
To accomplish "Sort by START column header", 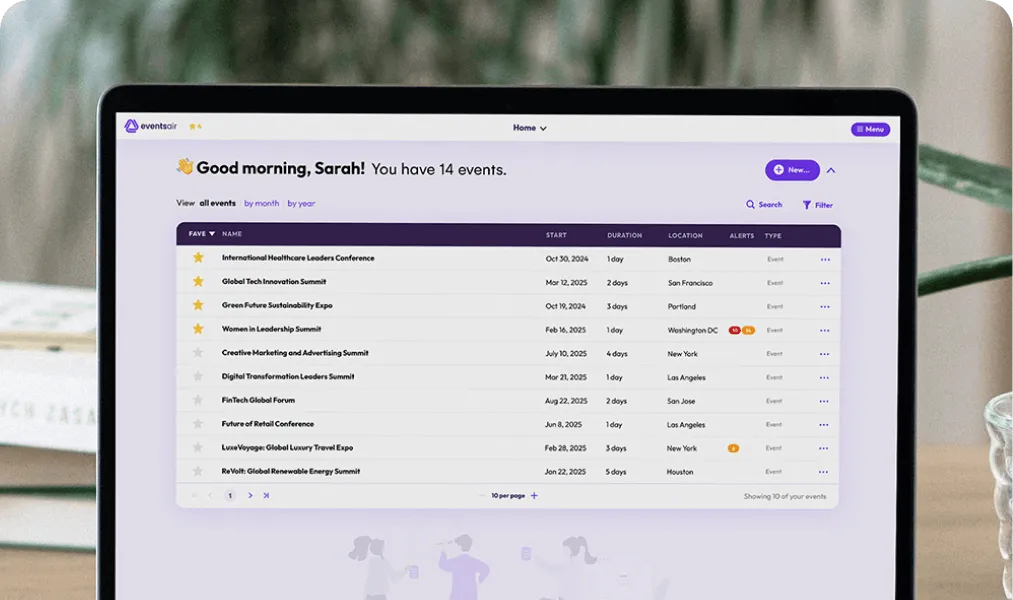I will (556, 235).
